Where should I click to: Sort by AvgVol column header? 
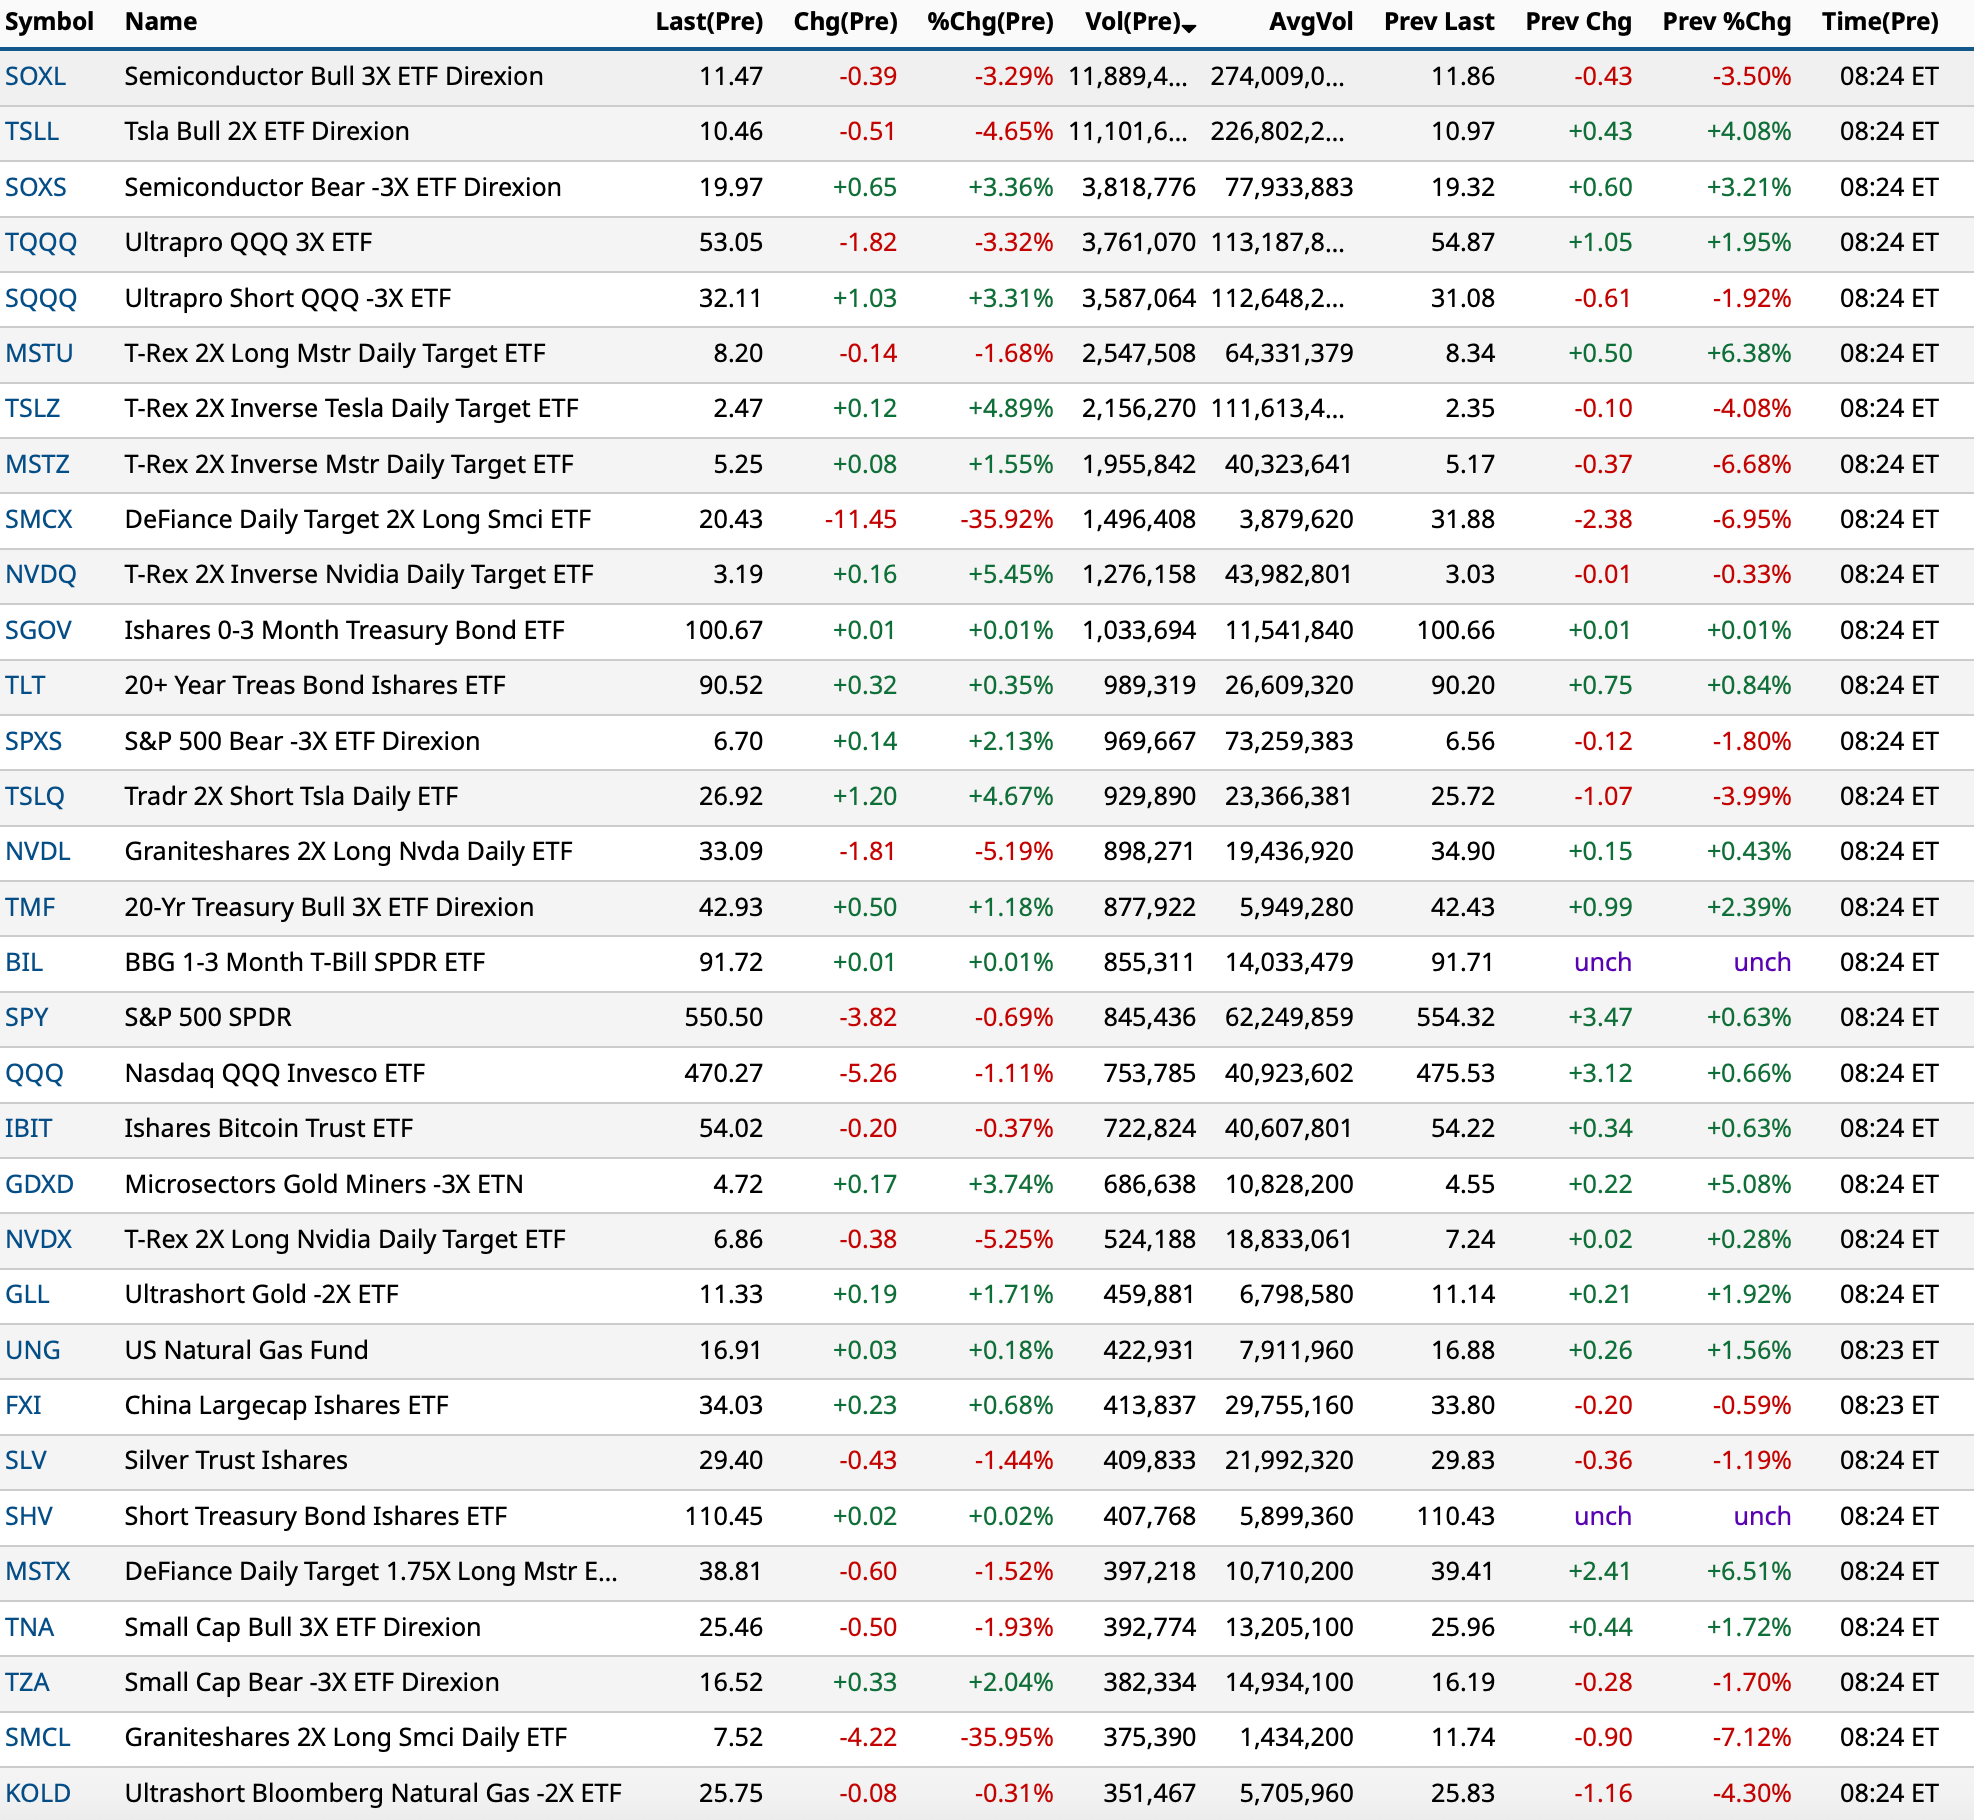tap(1310, 21)
